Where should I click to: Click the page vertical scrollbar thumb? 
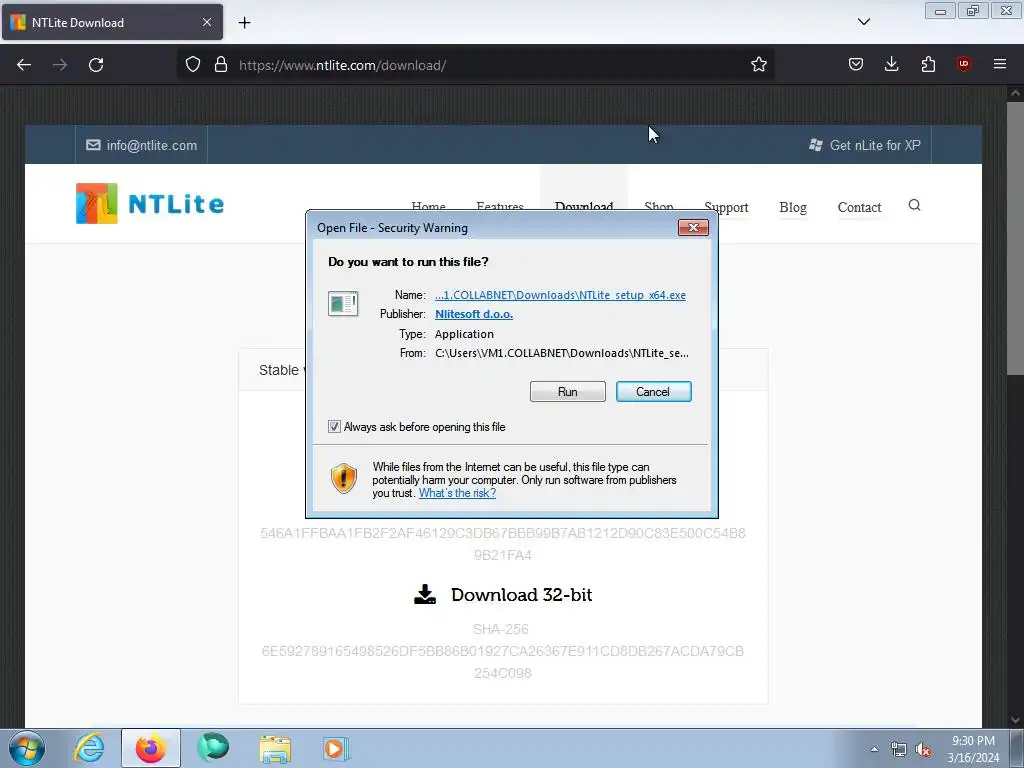(1015, 238)
